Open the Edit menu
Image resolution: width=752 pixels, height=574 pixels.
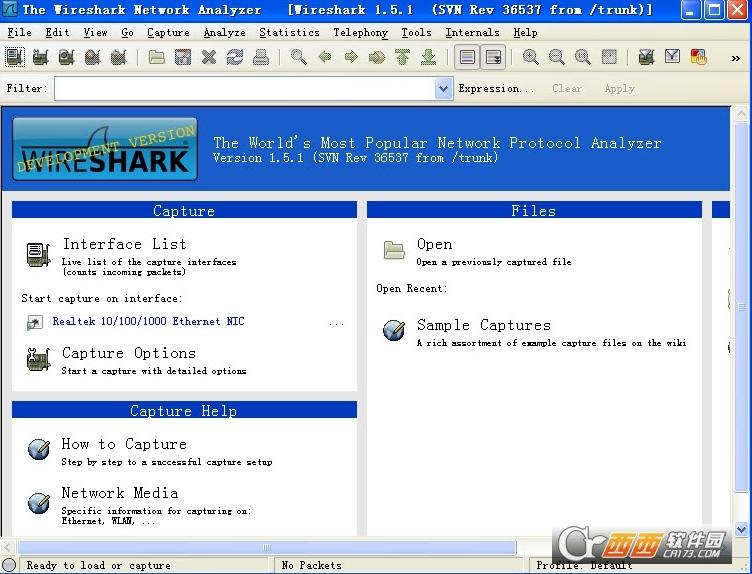tap(58, 32)
